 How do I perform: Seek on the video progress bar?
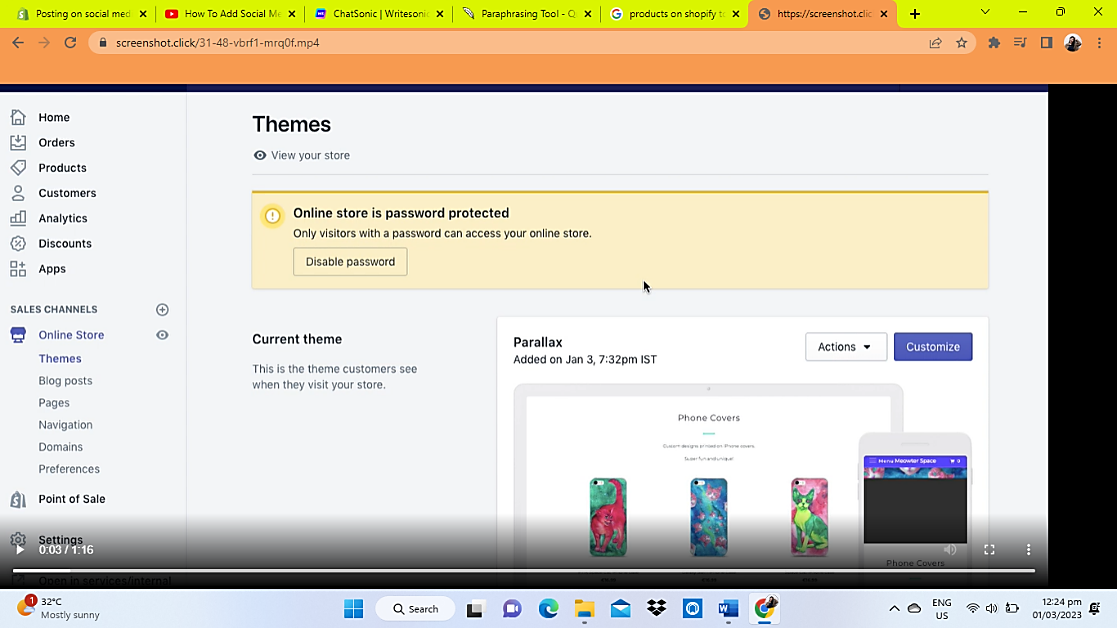click(x=524, y=571)
